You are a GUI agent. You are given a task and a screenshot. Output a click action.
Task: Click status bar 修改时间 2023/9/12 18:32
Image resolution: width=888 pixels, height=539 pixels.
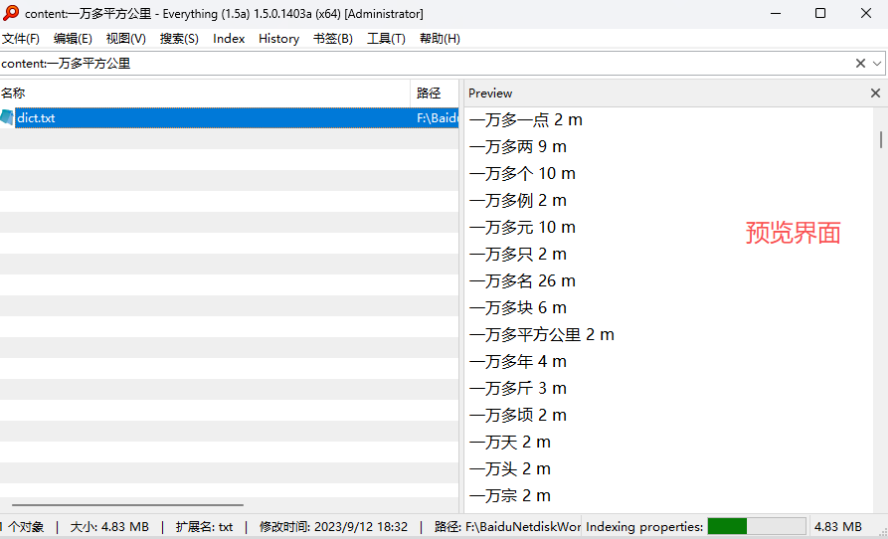[x=334, y=527]
